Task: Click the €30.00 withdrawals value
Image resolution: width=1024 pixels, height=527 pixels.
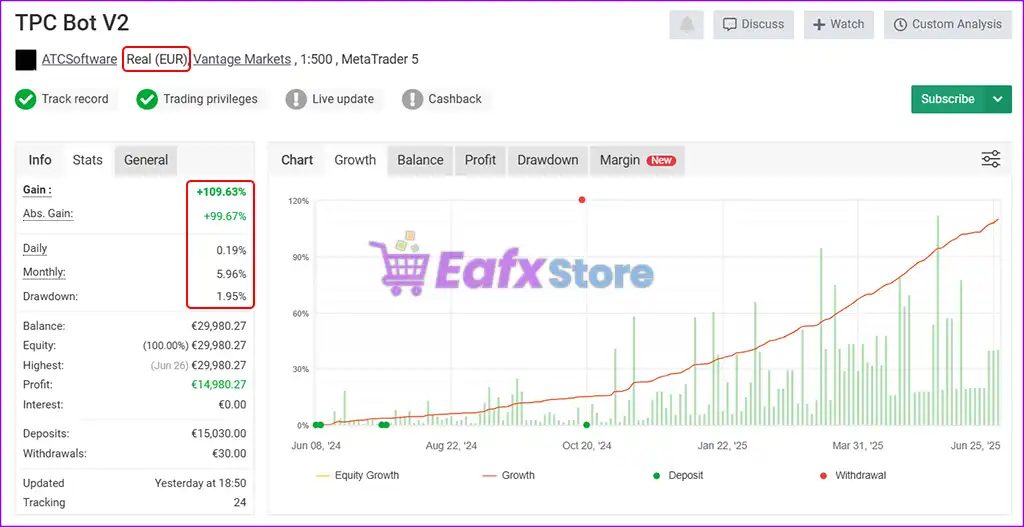Action: coord(229,453)
